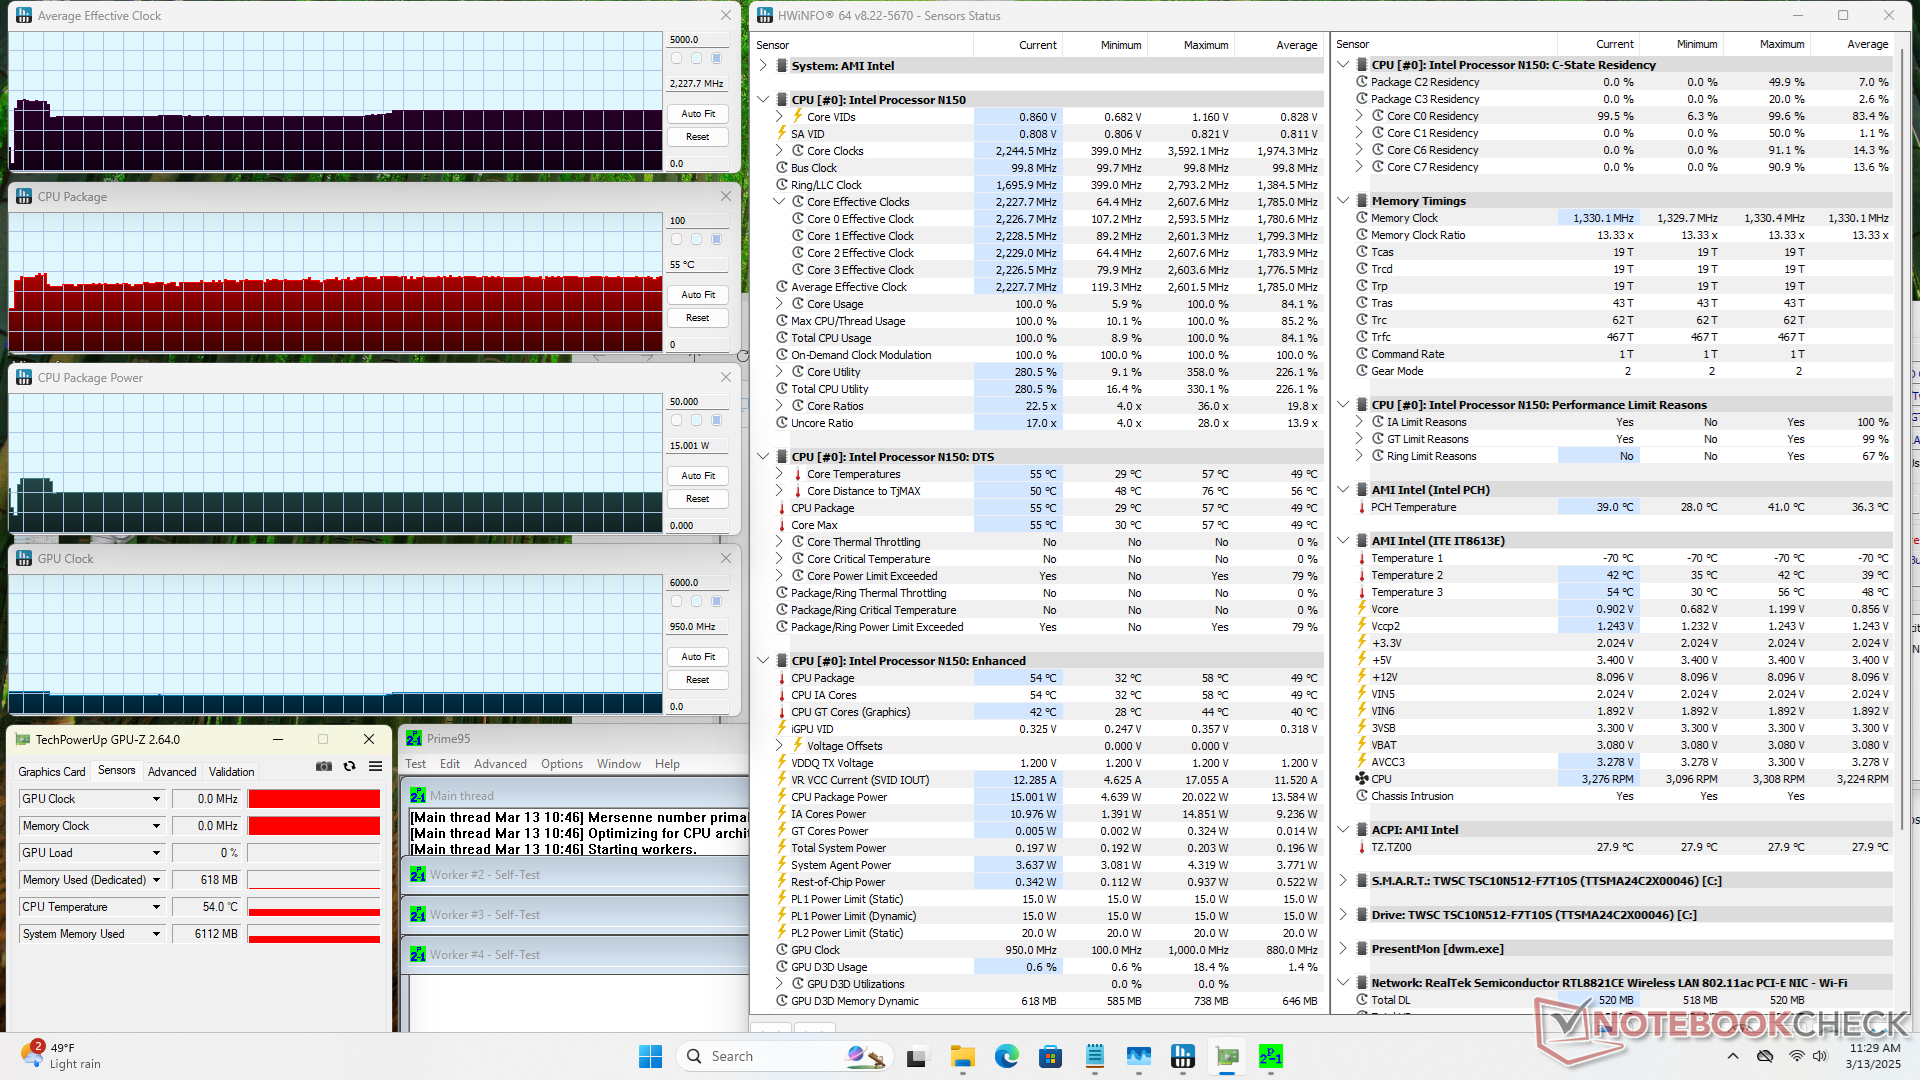The height and width of the screenshot is (1080, 1920).
Task: Open Microsoft Edge from the taskbar
Action: click(x=1007, y=1056)
